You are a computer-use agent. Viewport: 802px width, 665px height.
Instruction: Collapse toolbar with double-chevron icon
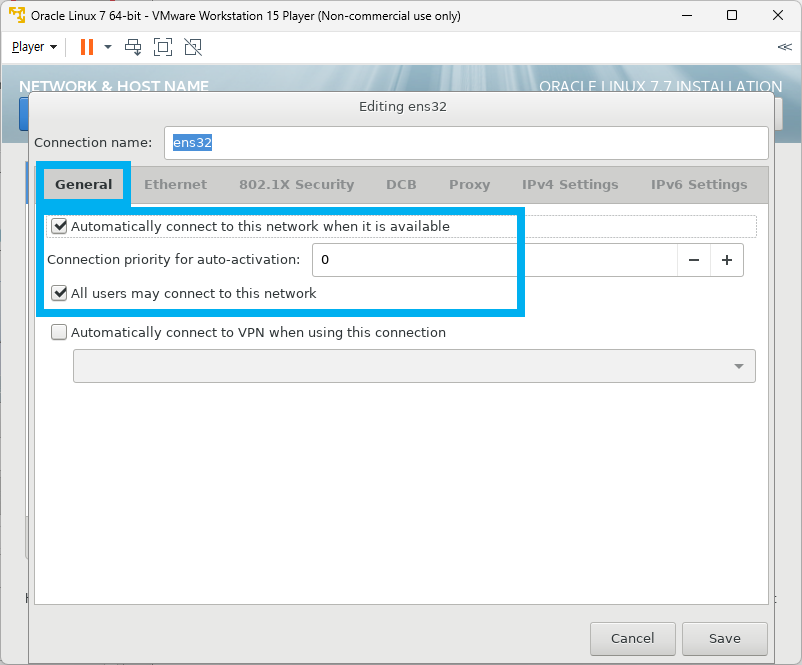[784, 47]
